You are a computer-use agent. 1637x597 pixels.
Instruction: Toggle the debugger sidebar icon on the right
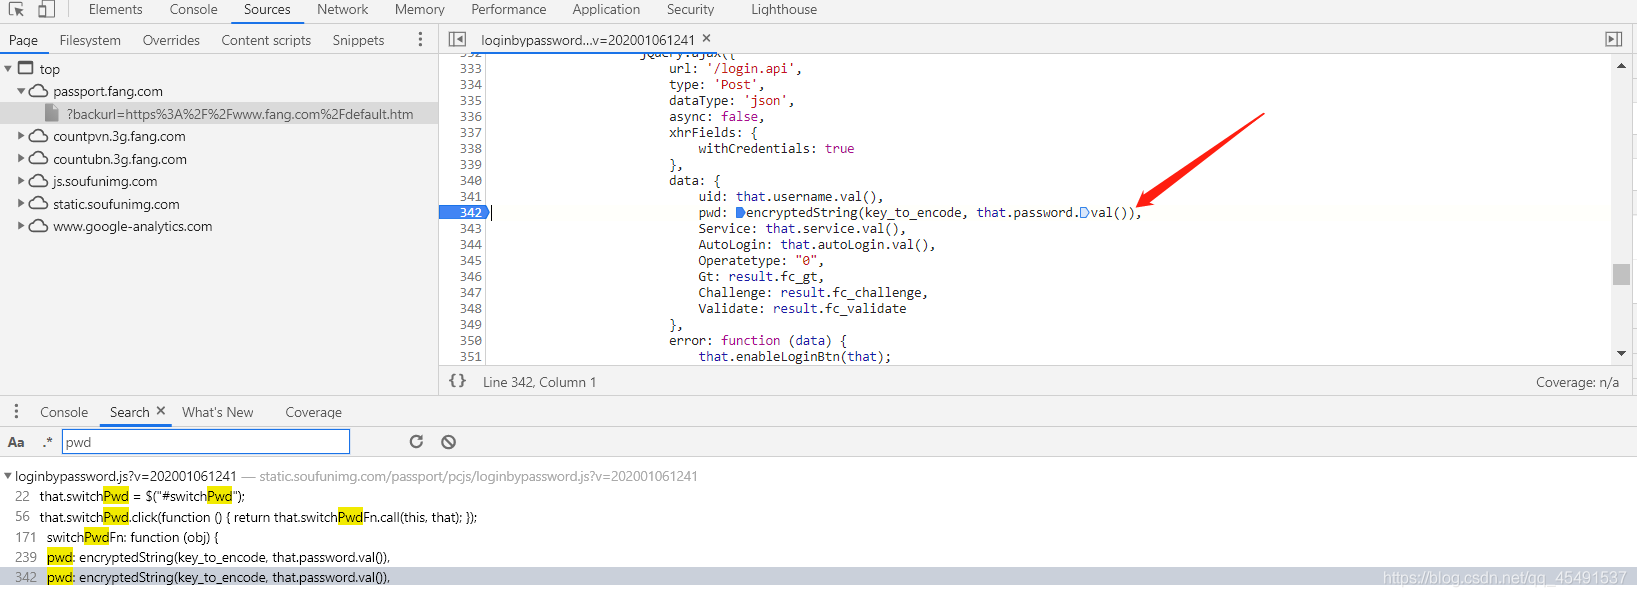[x=1613, y=39]
